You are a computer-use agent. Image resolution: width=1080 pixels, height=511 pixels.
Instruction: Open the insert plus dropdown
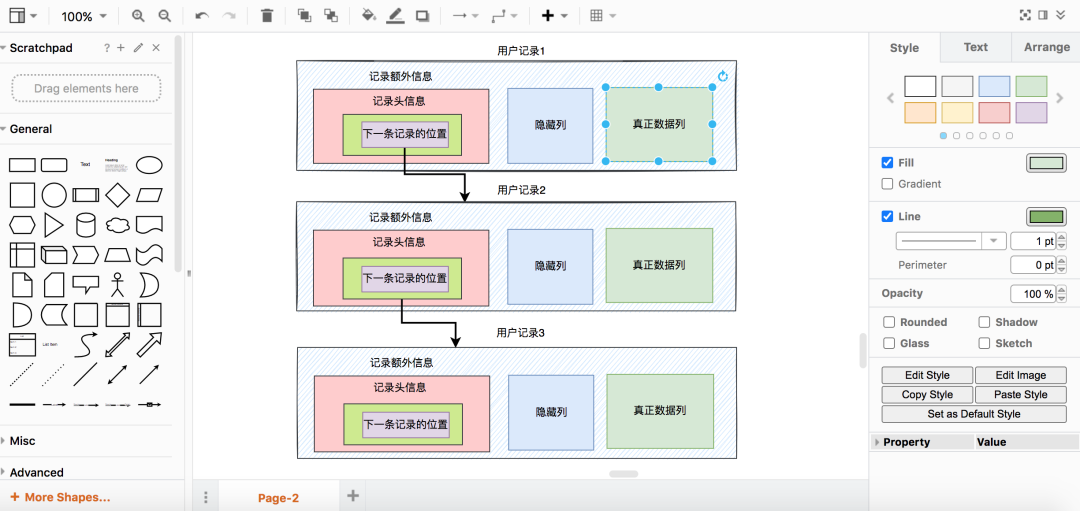point(554,16)
